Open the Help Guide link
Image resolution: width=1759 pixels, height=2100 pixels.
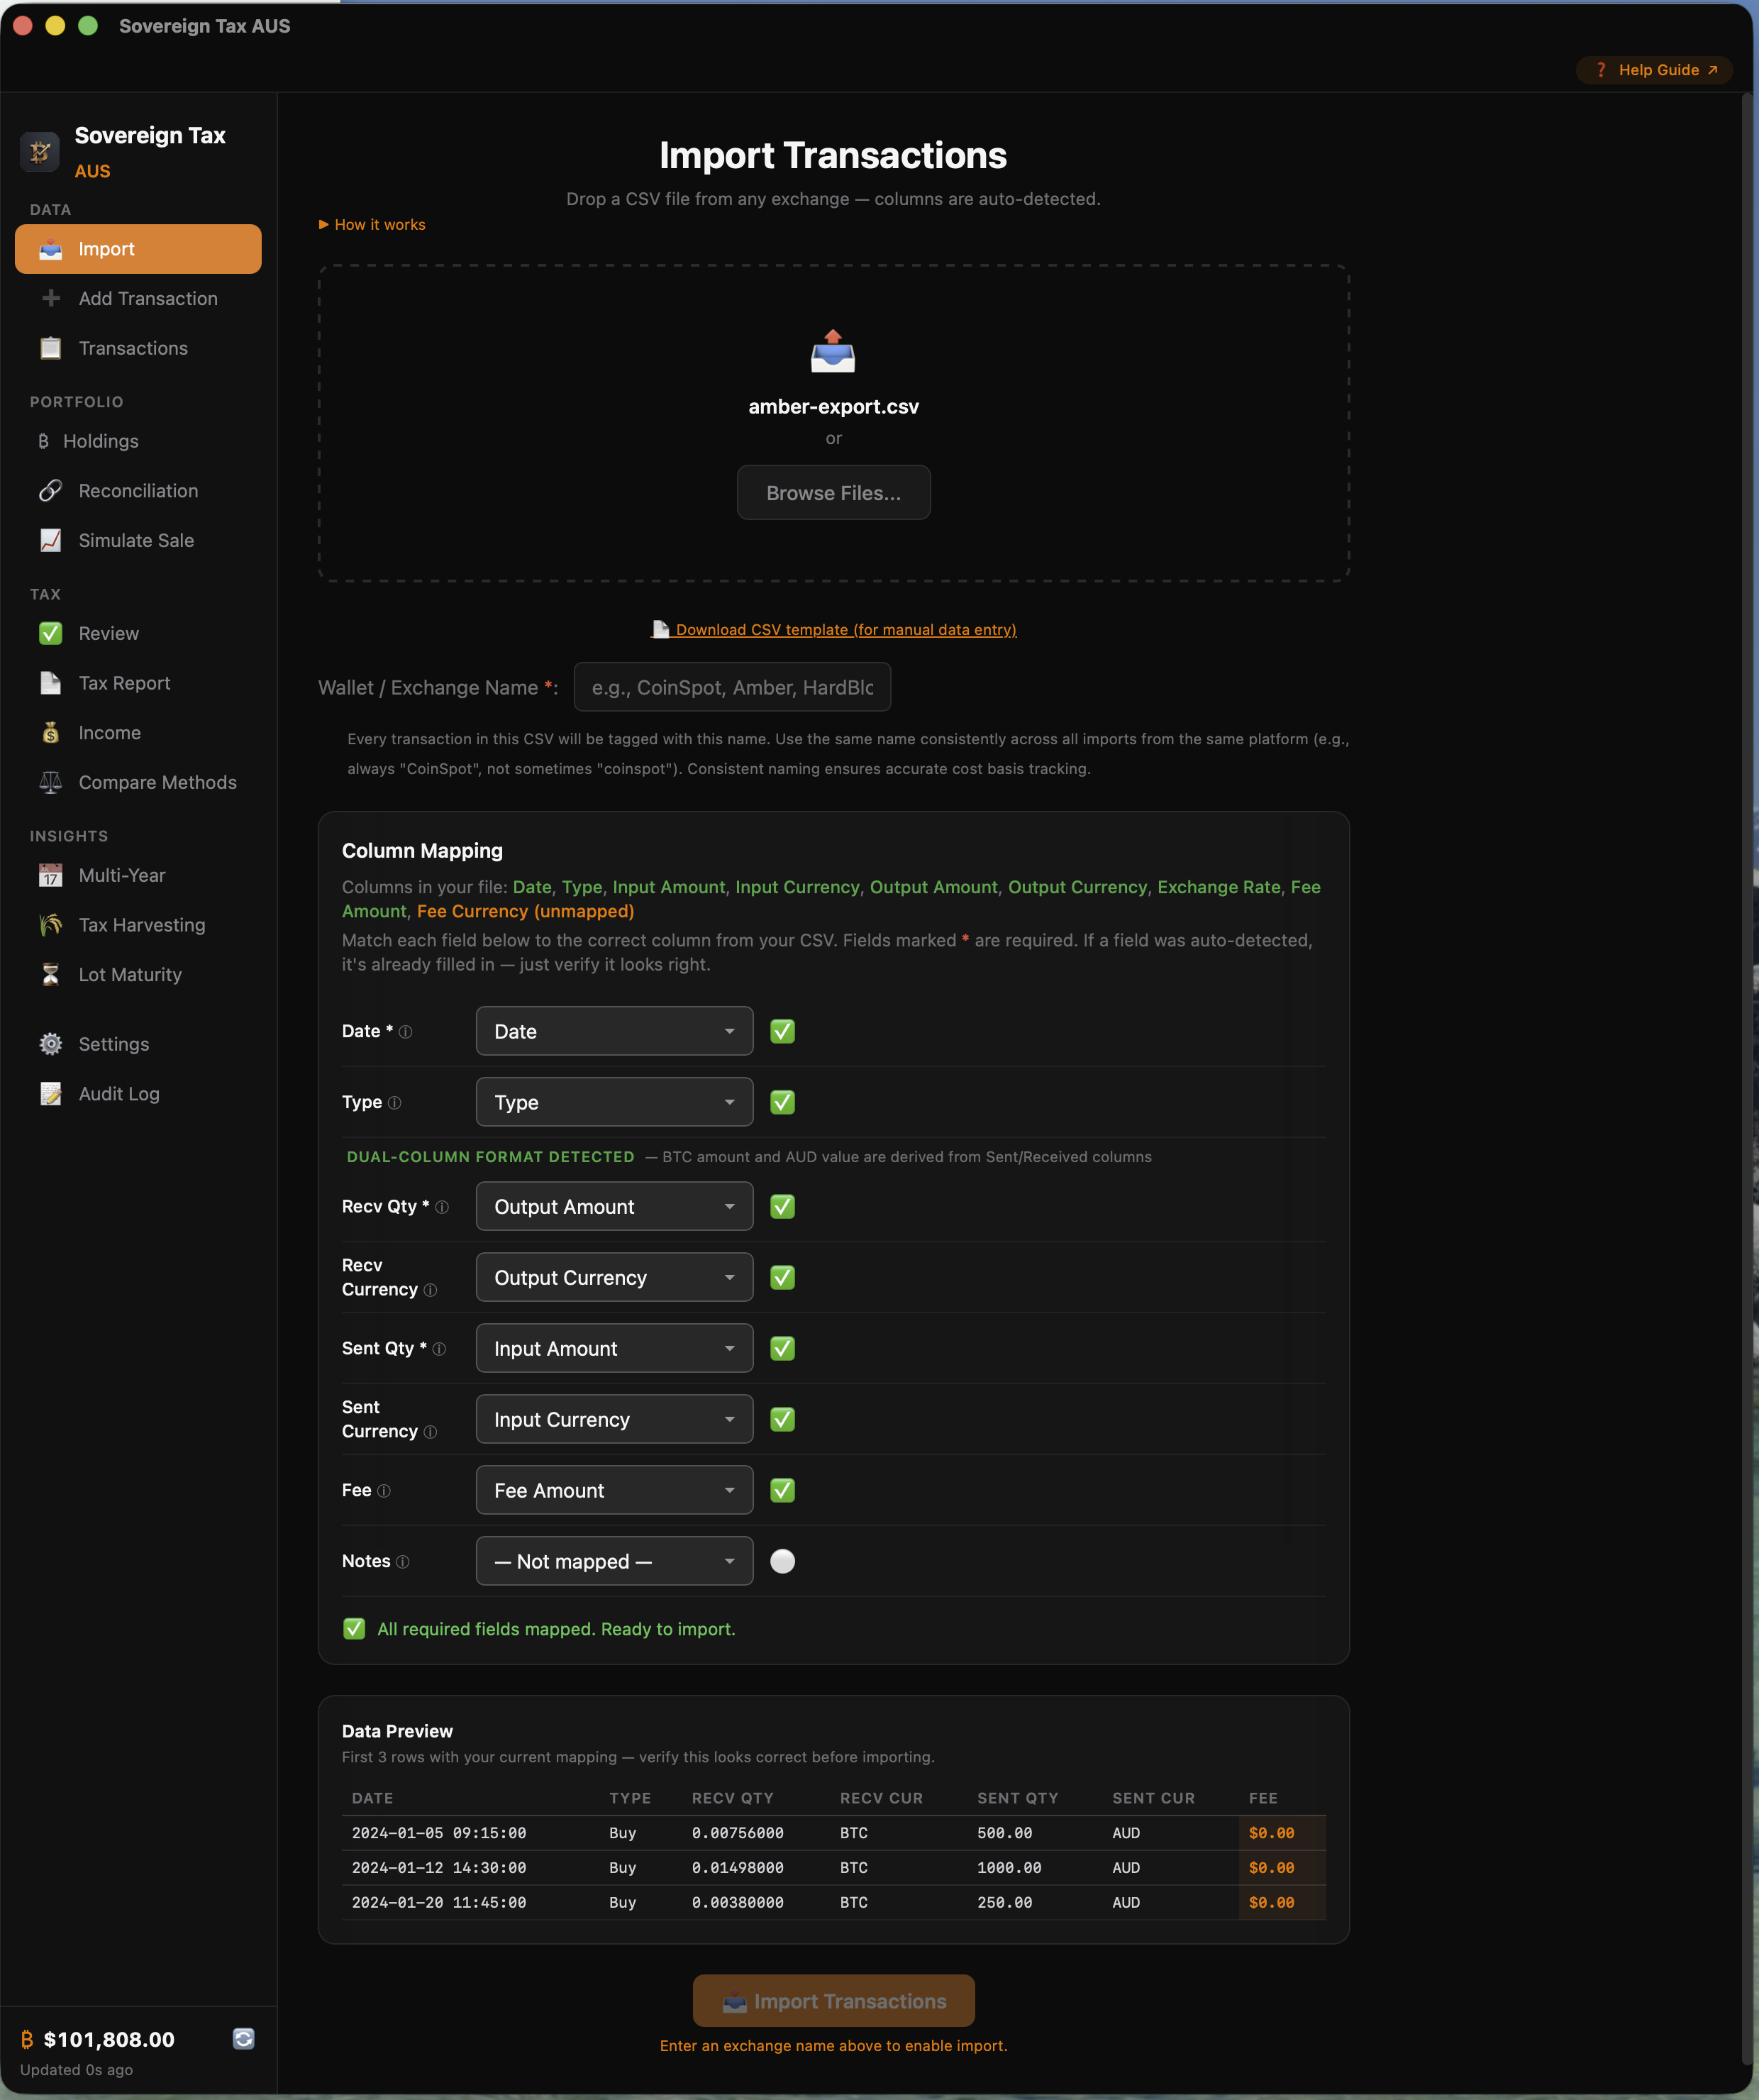coord(1656,70)
